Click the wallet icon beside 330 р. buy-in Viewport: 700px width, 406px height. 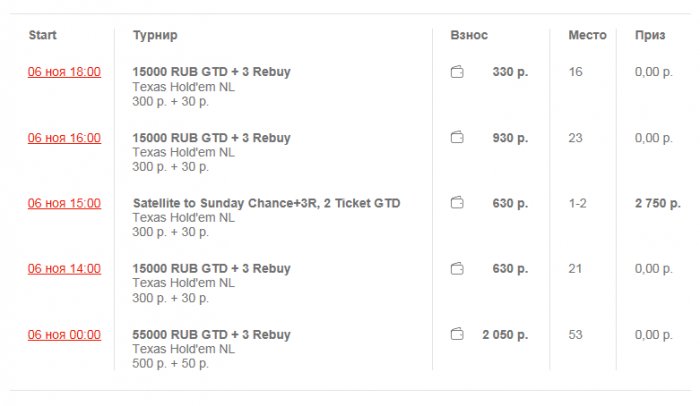(457, 72)
